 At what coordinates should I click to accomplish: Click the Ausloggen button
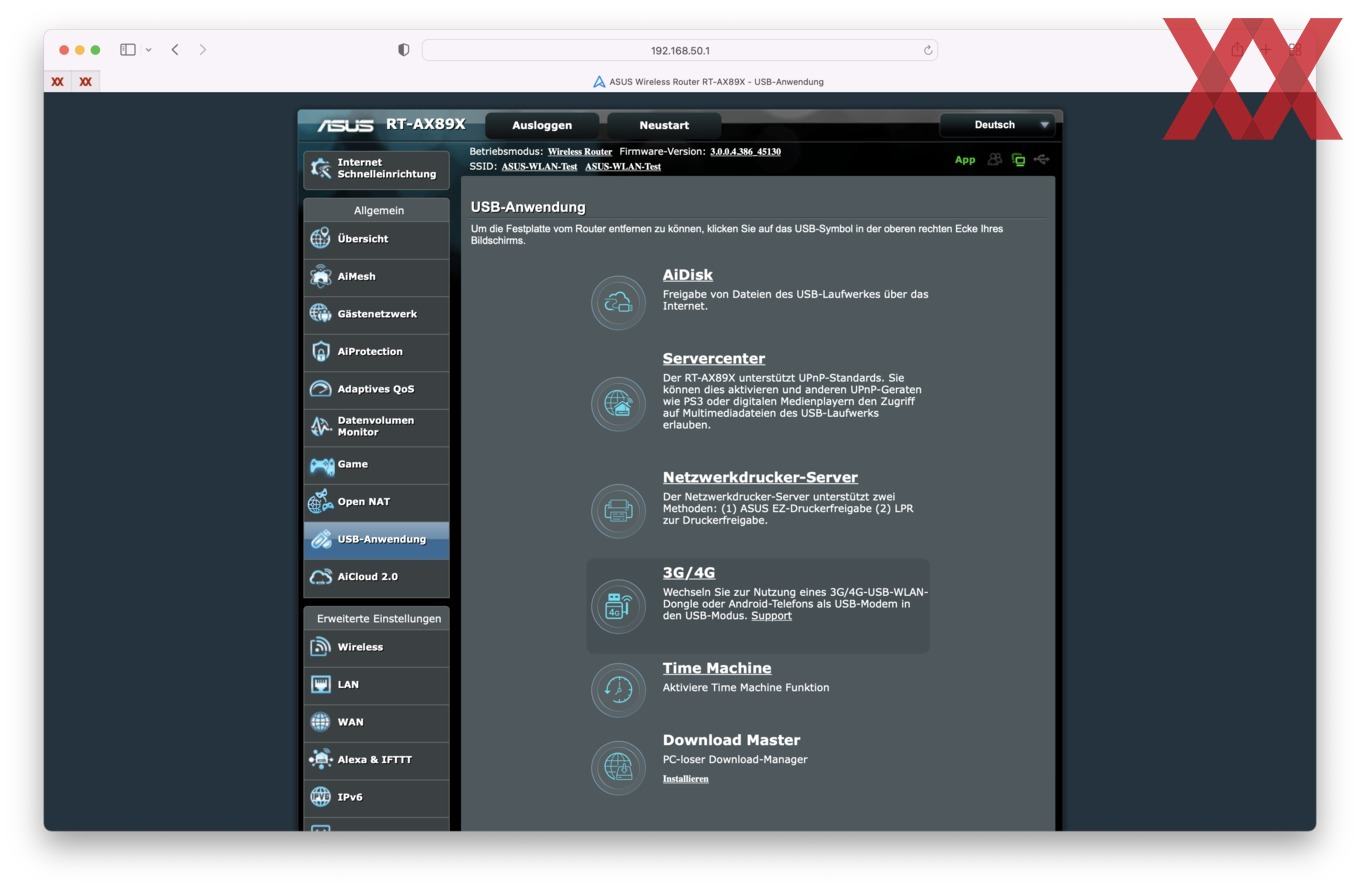click(542, 125)
